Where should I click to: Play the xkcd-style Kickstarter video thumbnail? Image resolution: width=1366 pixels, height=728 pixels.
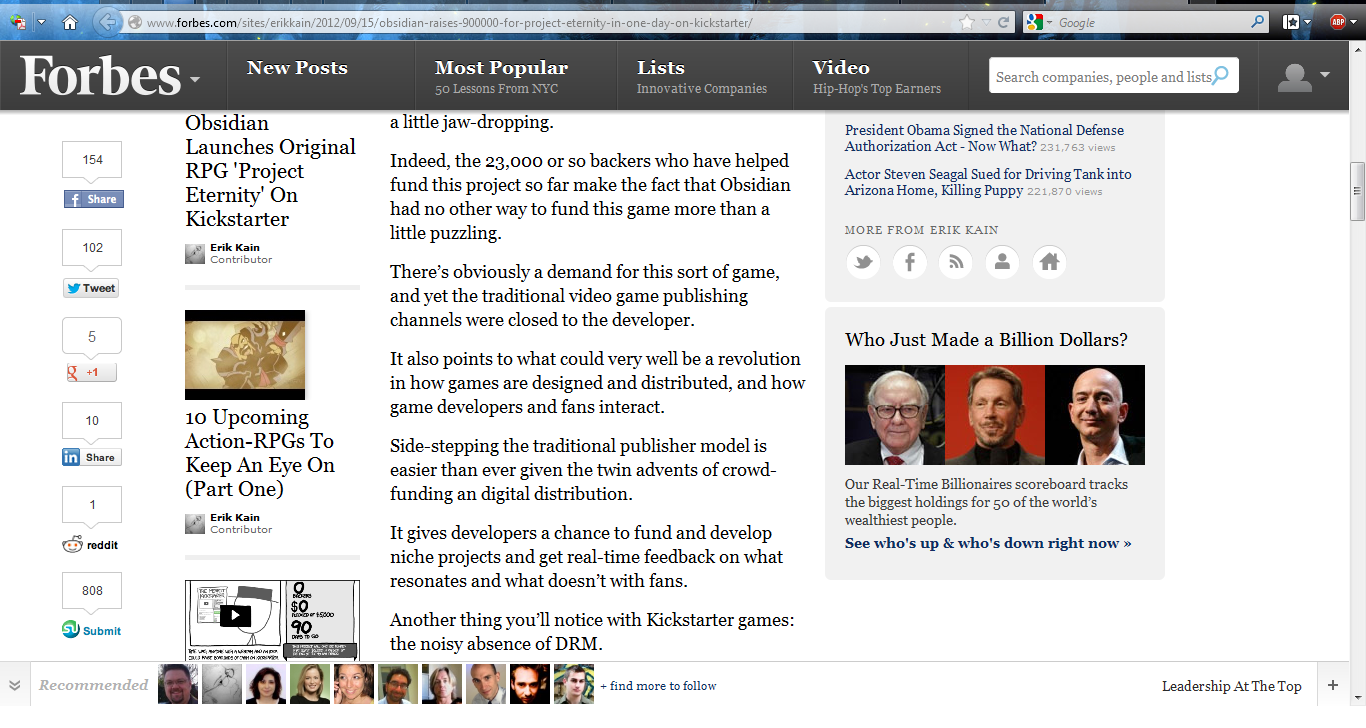tap(235, 615)
